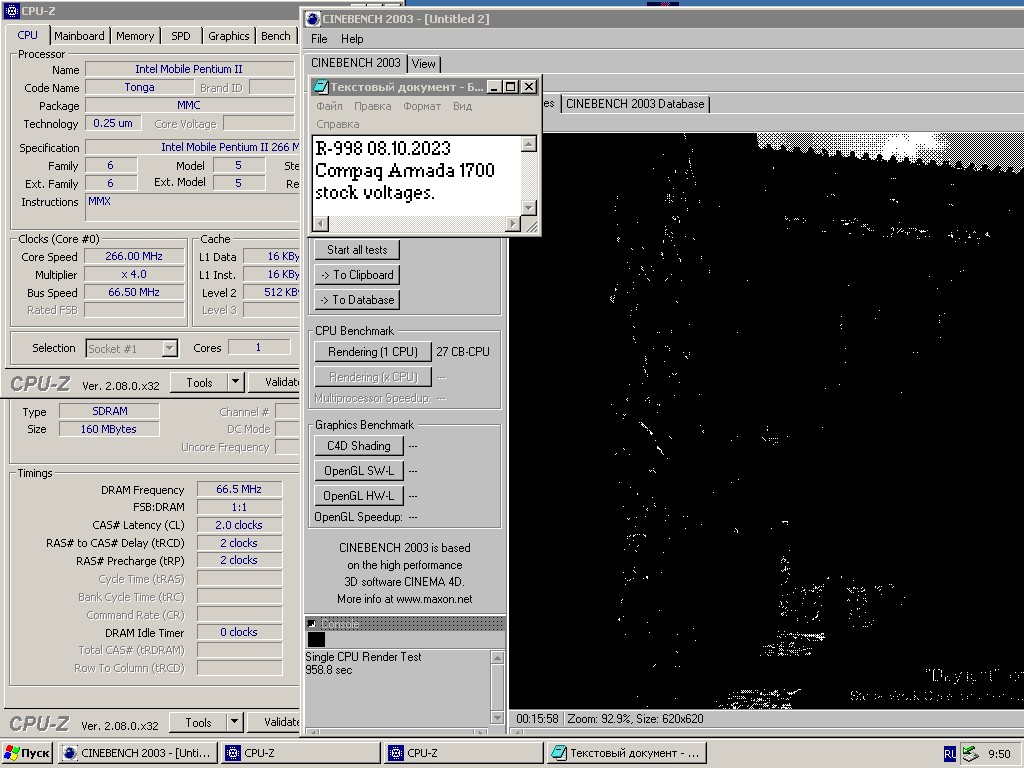Screen dimensions: 1024x768
Task: Expand the Tools dropdown arrow in upper CPU-Z
Action: [x=236, y=383]
